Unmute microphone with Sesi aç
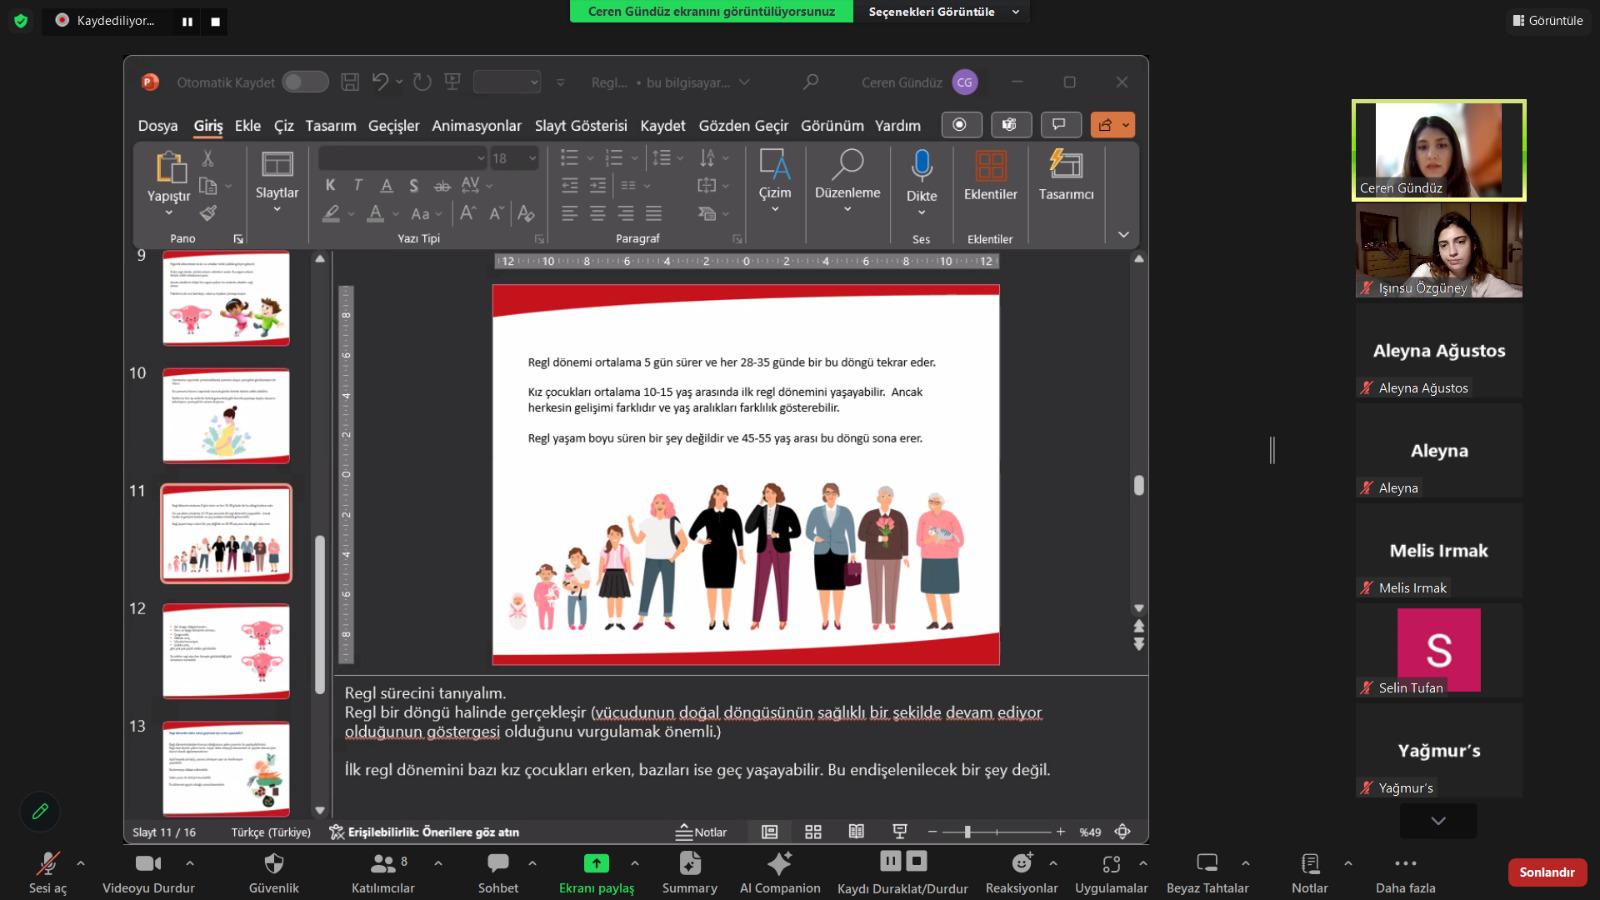The image size is (1600, 900). [x=47, y=863]
